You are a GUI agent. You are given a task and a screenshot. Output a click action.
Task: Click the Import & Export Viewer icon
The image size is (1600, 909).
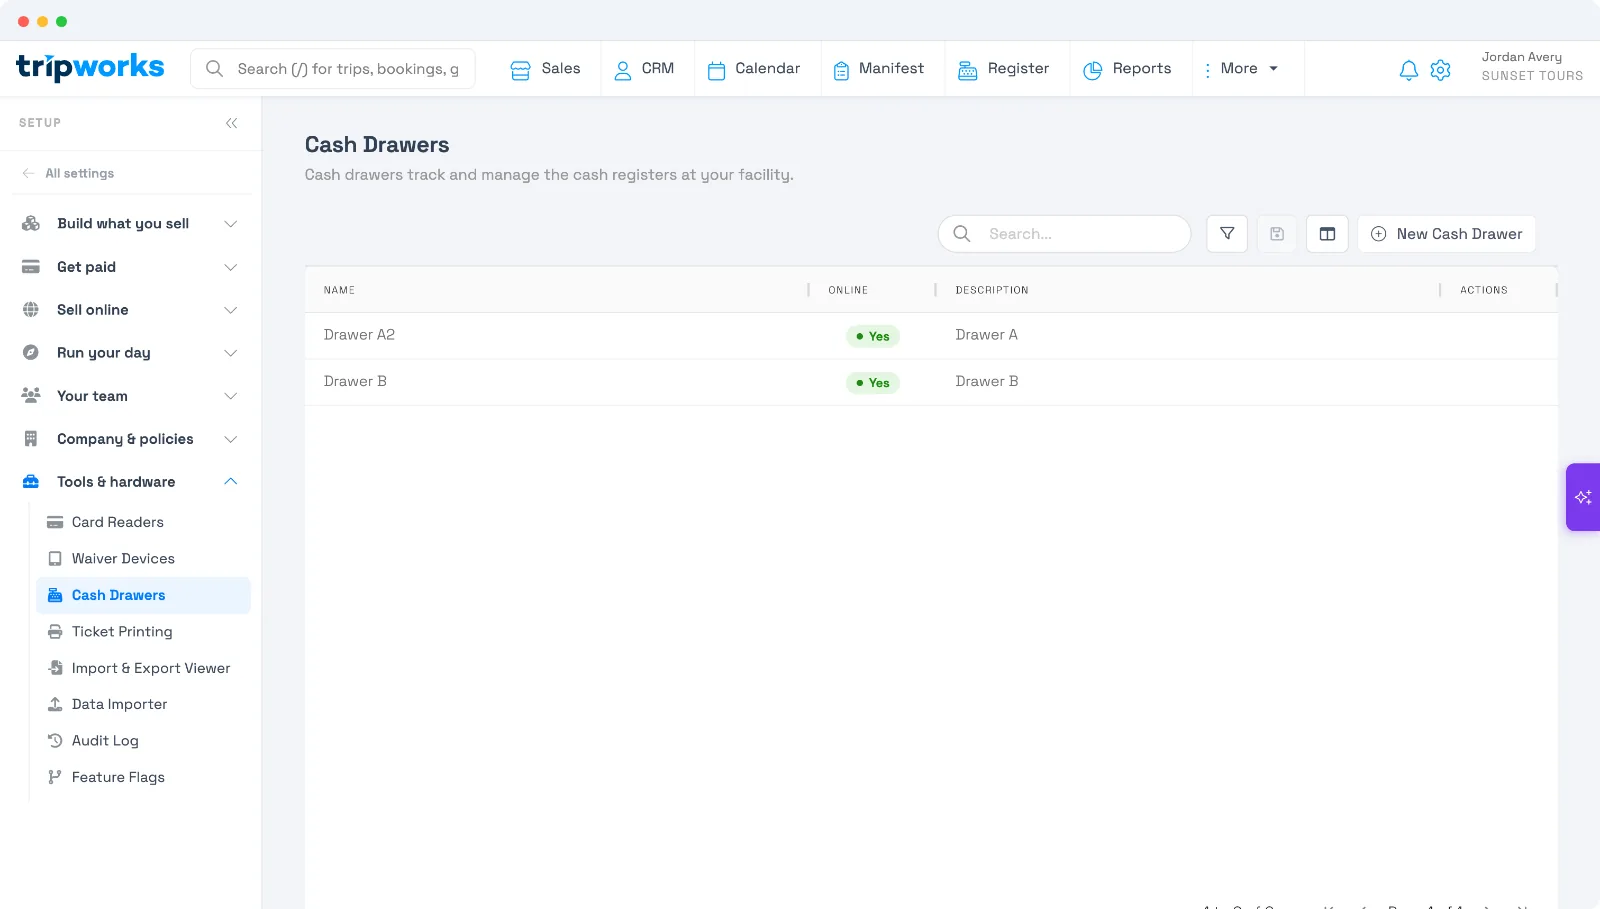tap(55, 668)
